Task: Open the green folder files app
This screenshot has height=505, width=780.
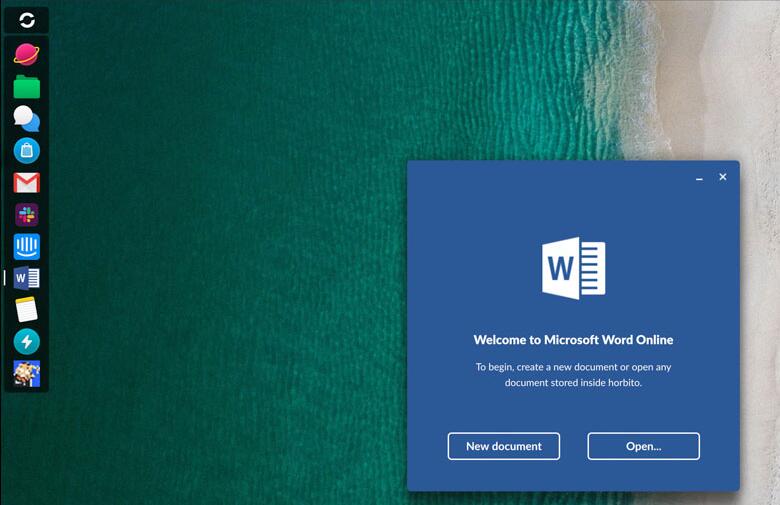Action: (26, 87)
